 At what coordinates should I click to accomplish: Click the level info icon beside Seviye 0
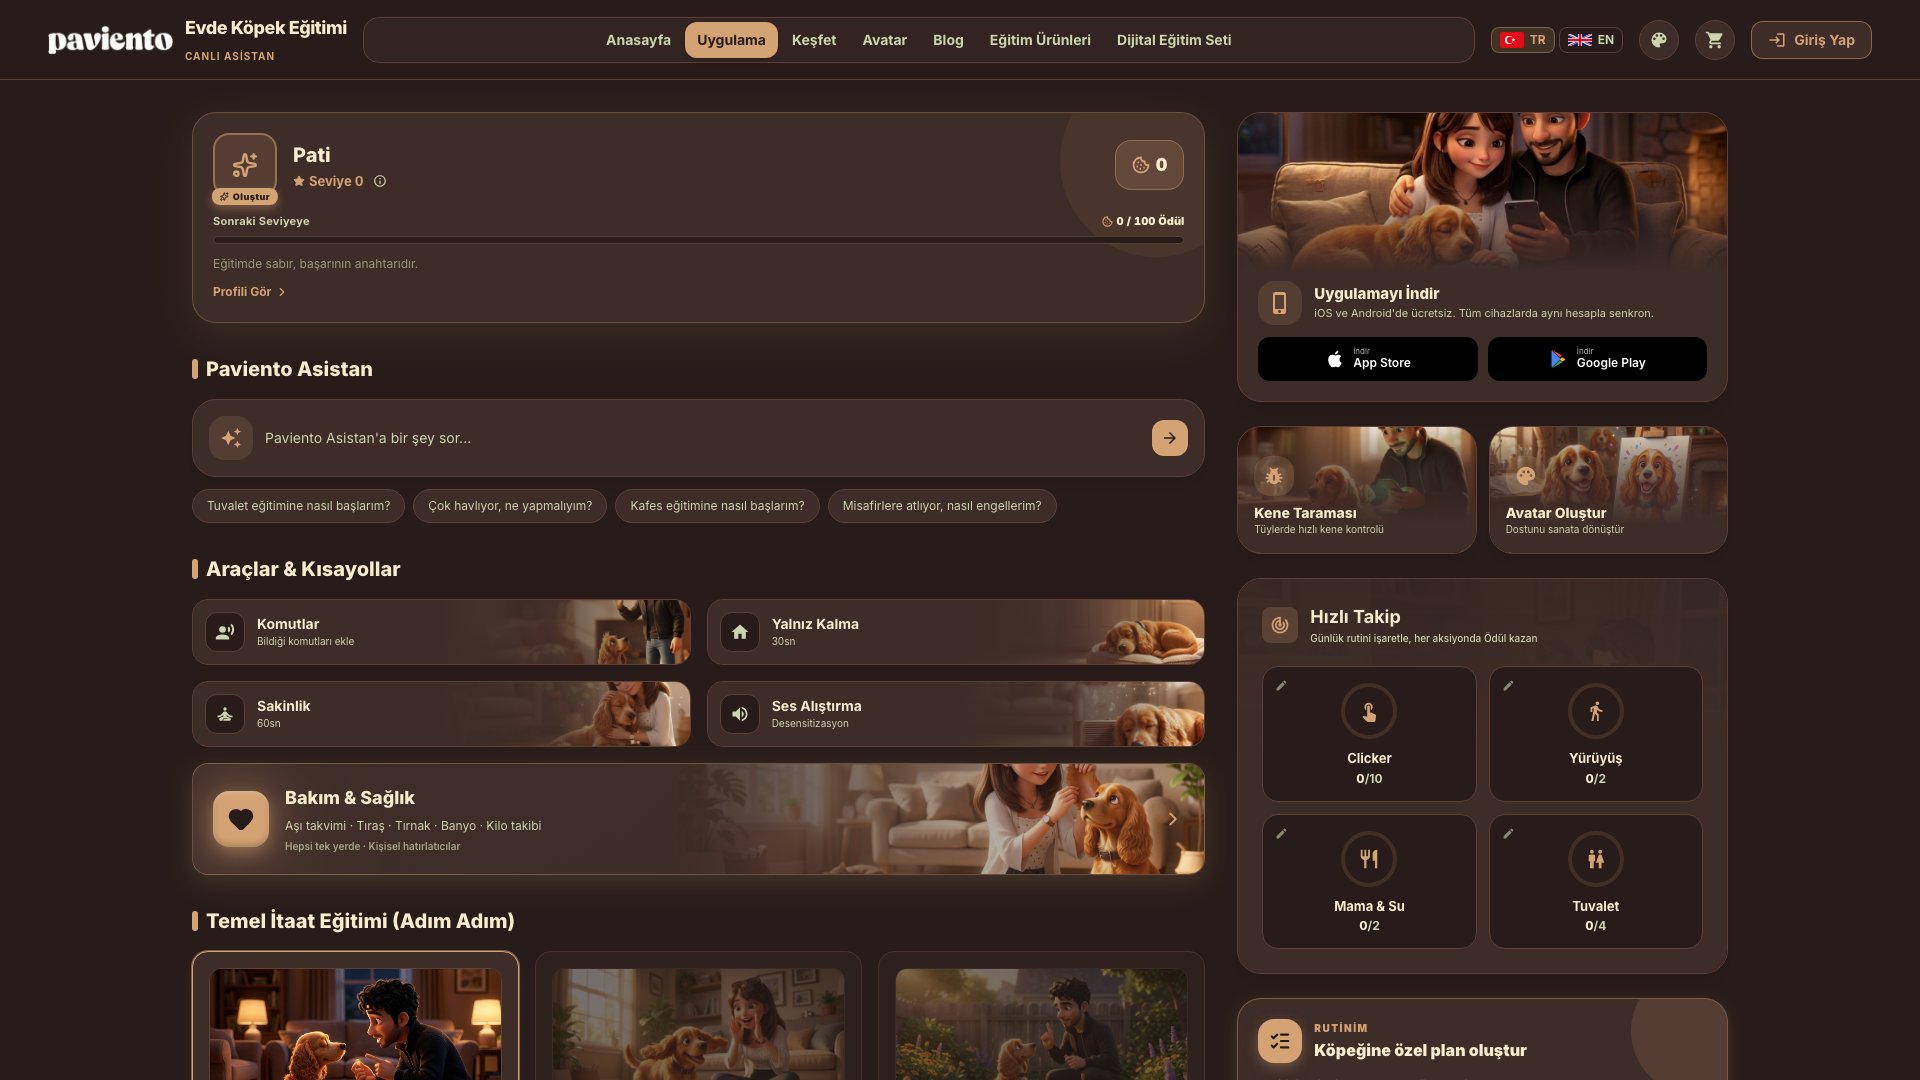pos(380,181)
